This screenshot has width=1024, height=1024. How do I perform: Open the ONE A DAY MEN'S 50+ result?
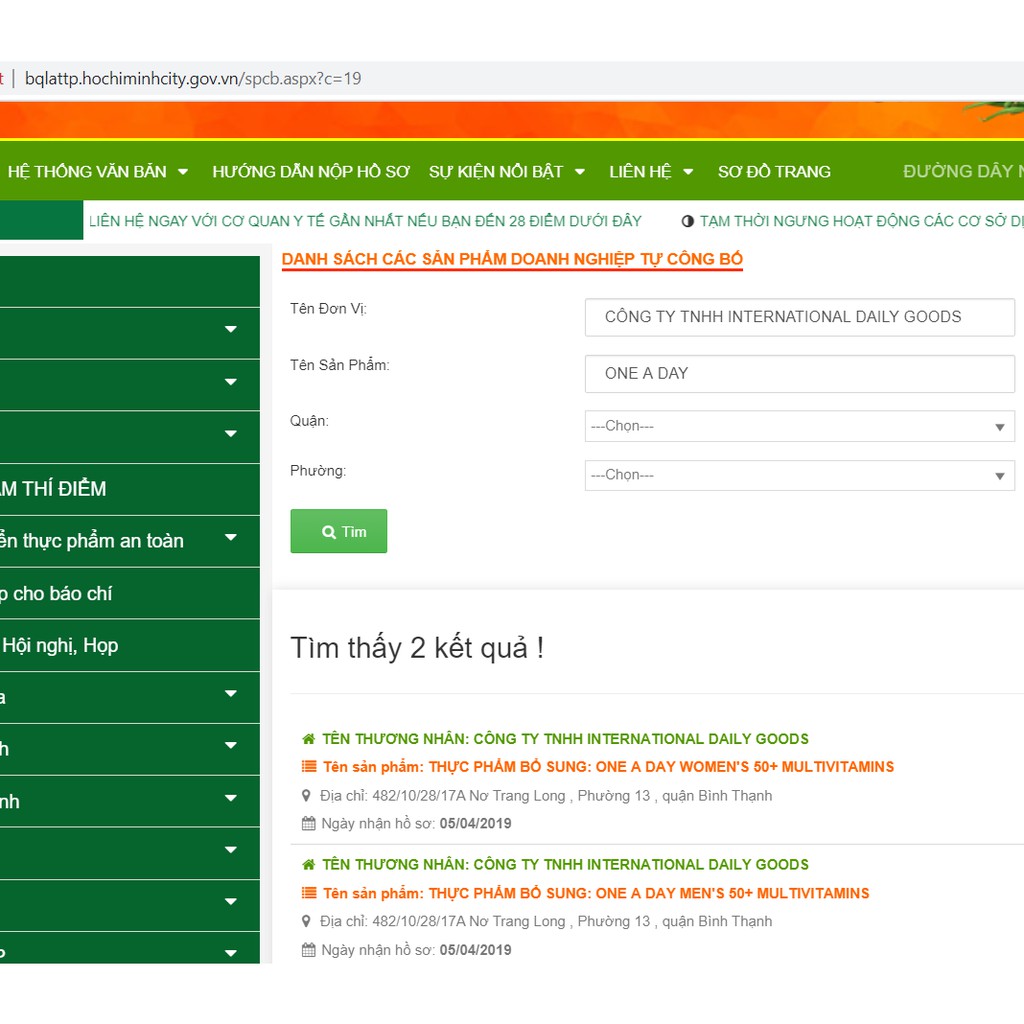pos(596,893)
